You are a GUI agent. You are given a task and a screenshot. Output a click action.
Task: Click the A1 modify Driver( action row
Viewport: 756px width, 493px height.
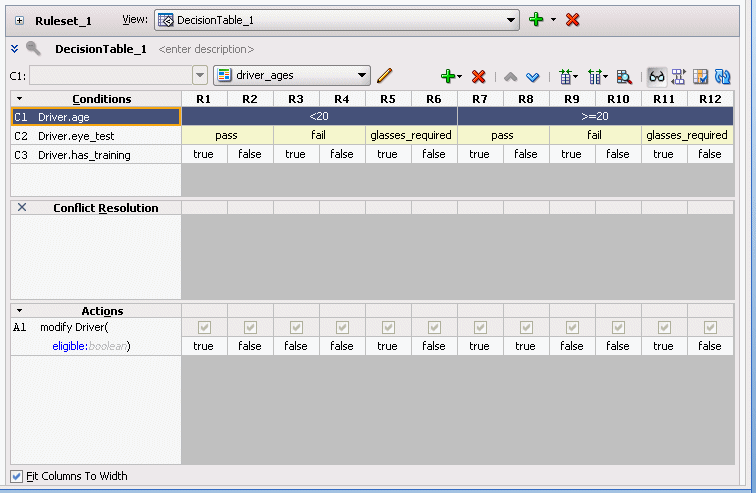tap(95, 327)
